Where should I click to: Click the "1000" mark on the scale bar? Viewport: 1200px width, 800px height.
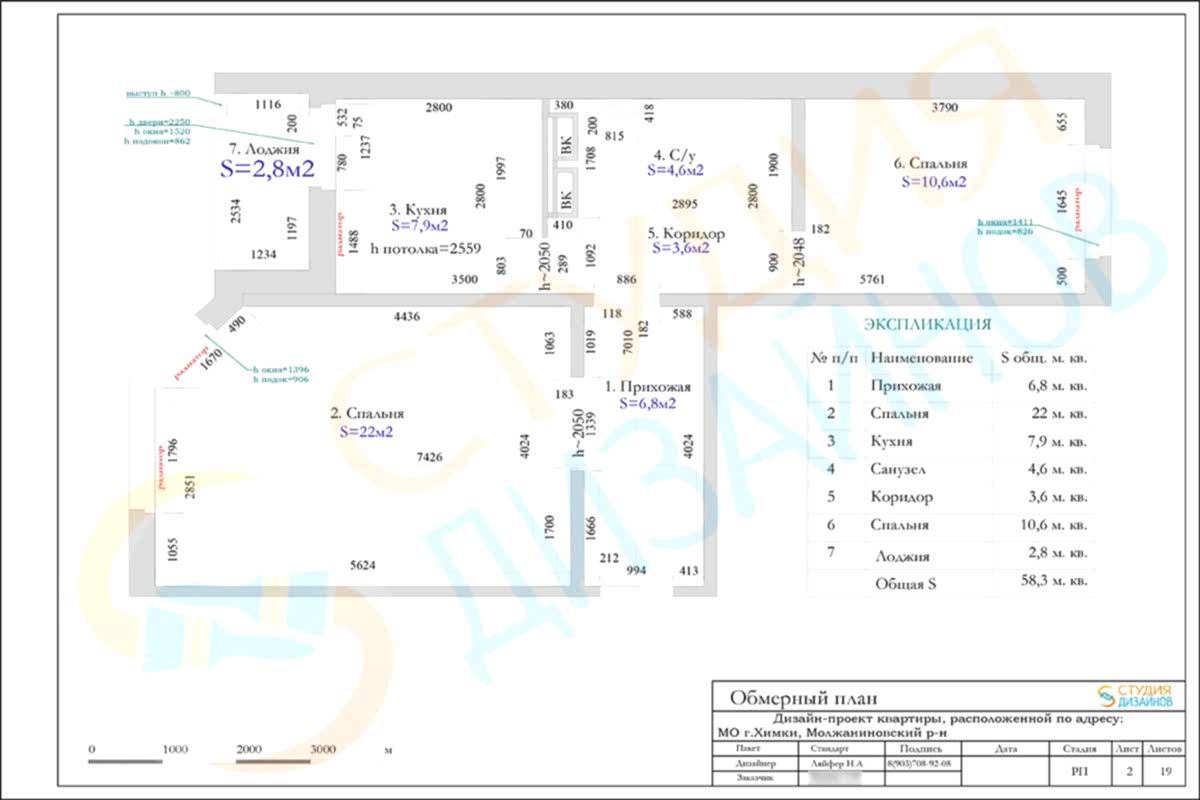pyautogui.click(x=174, y=749)
